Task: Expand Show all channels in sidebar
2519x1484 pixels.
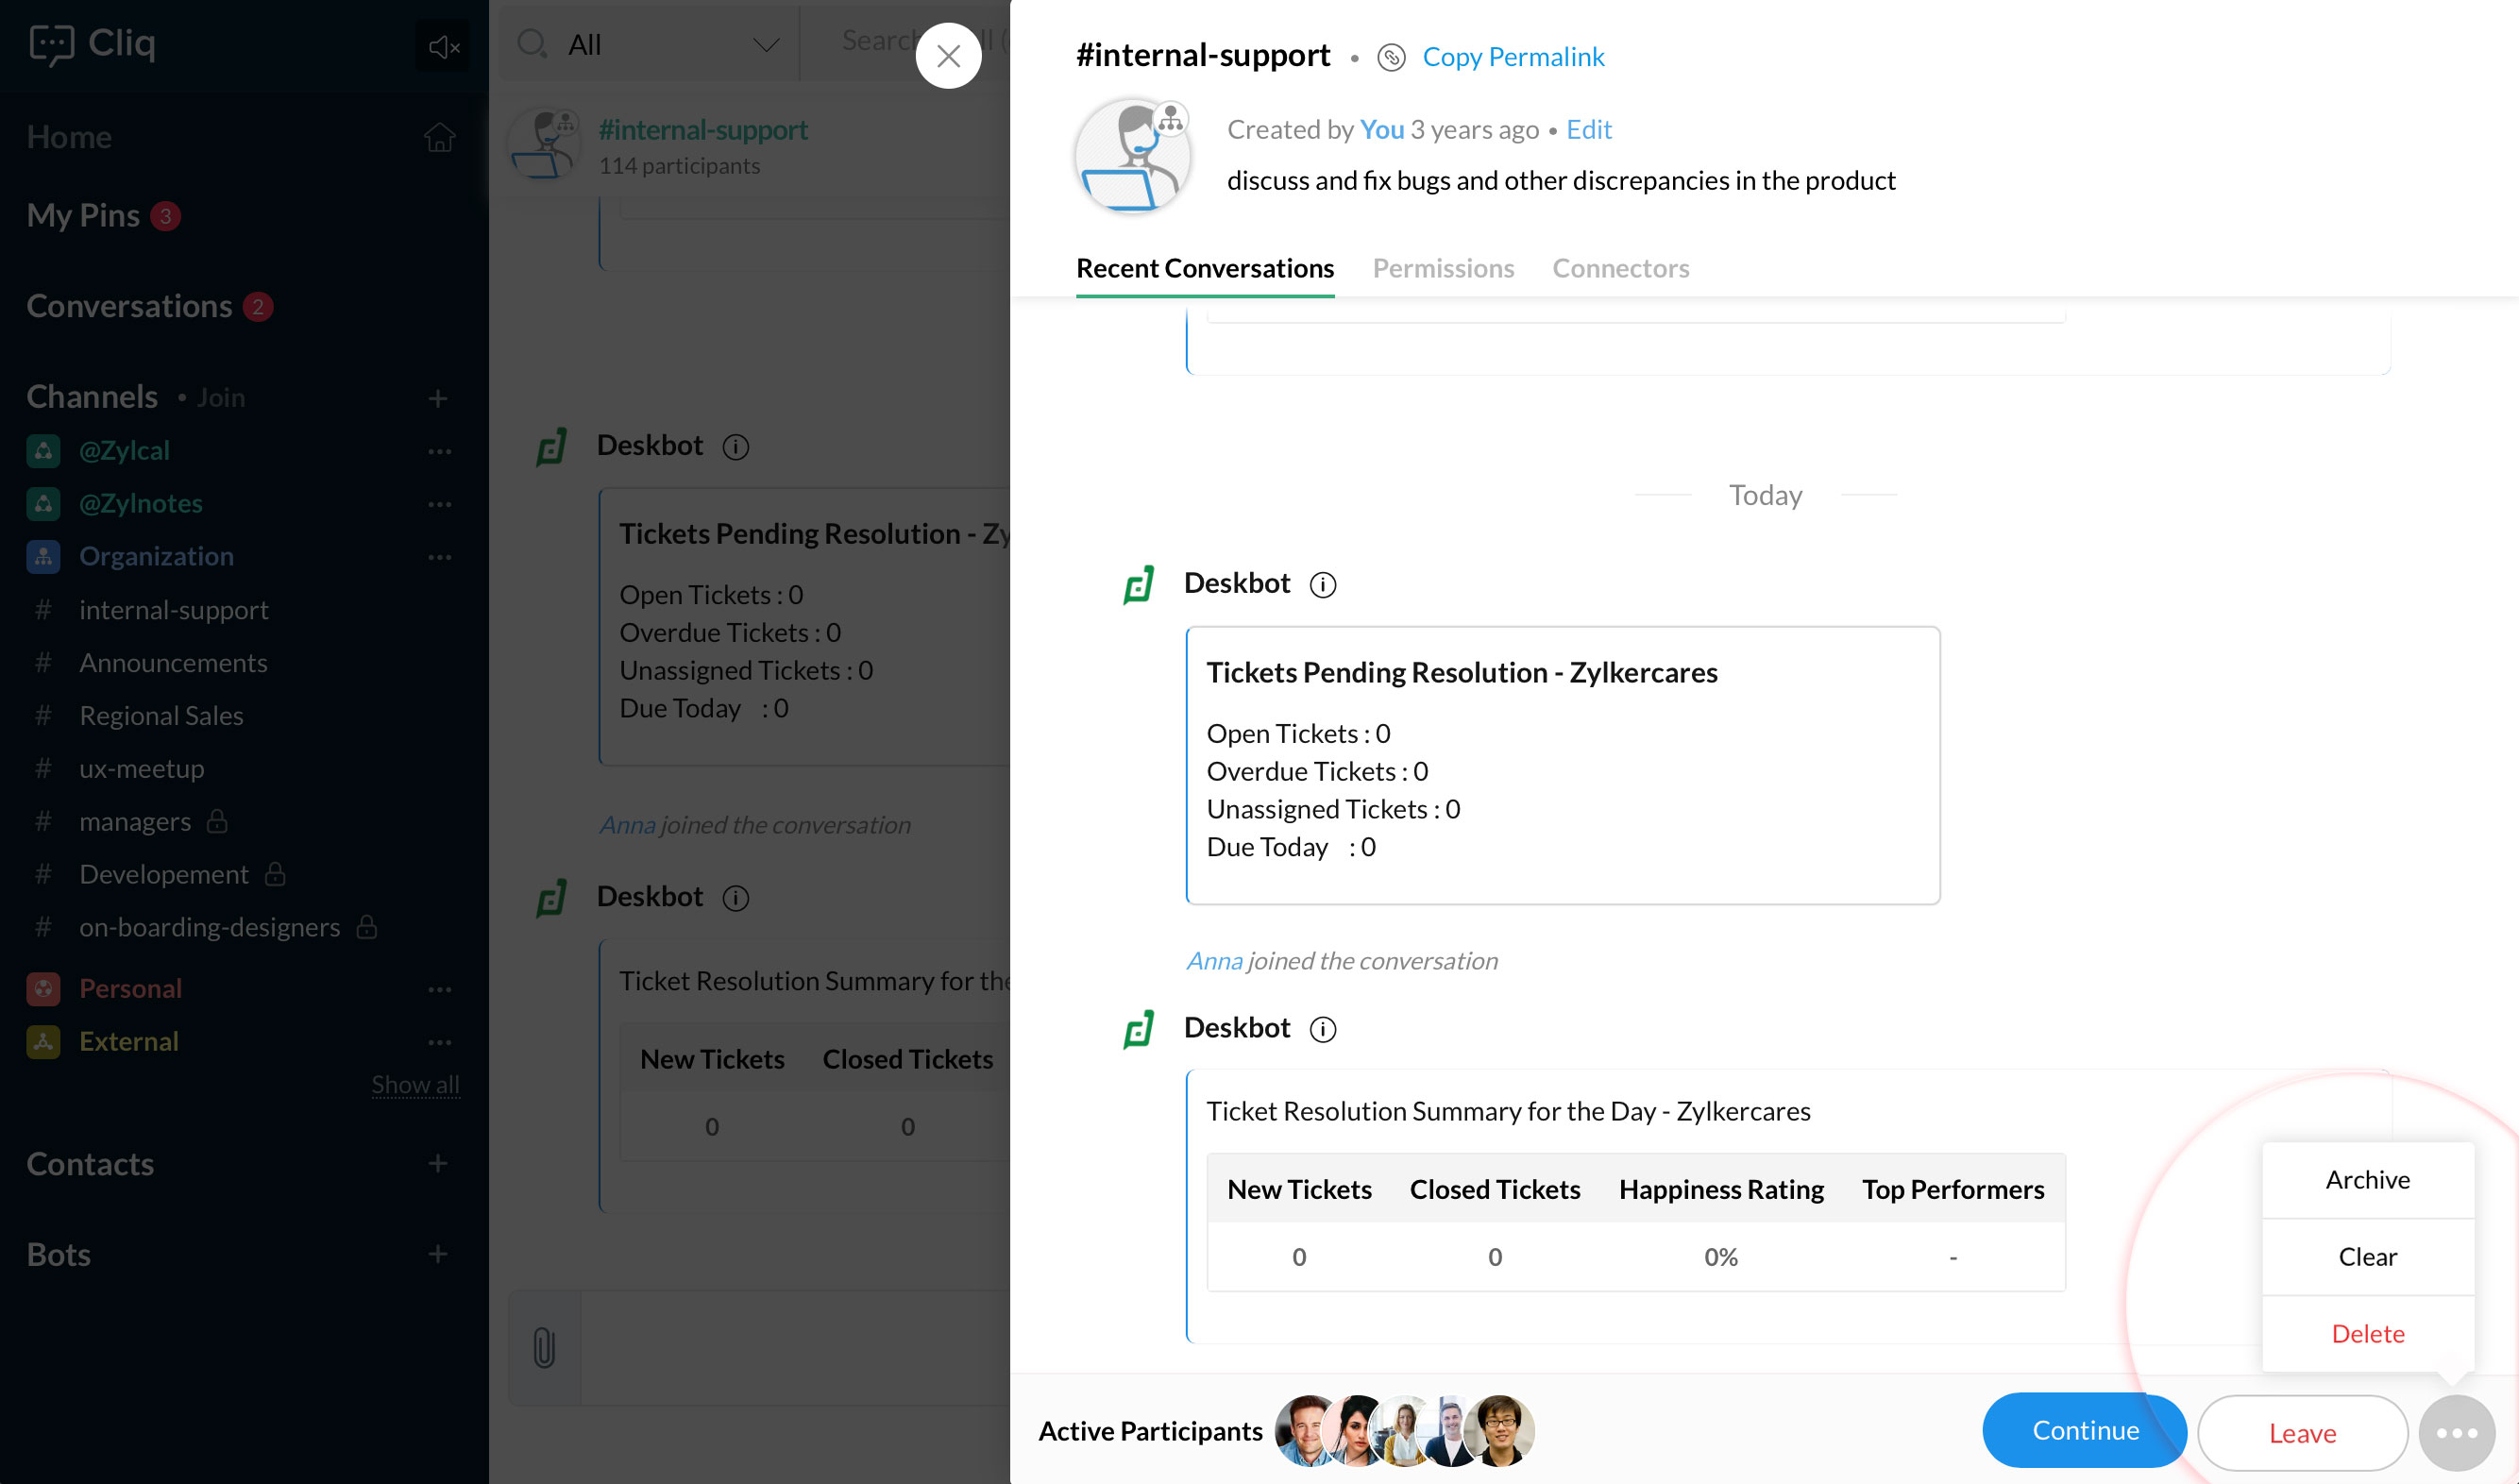Action: pyautogui.click(x=415, y=1085)
